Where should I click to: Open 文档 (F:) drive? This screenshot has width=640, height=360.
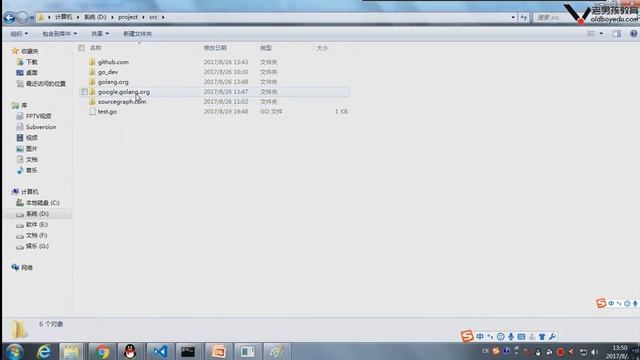[x=36, y=236]
